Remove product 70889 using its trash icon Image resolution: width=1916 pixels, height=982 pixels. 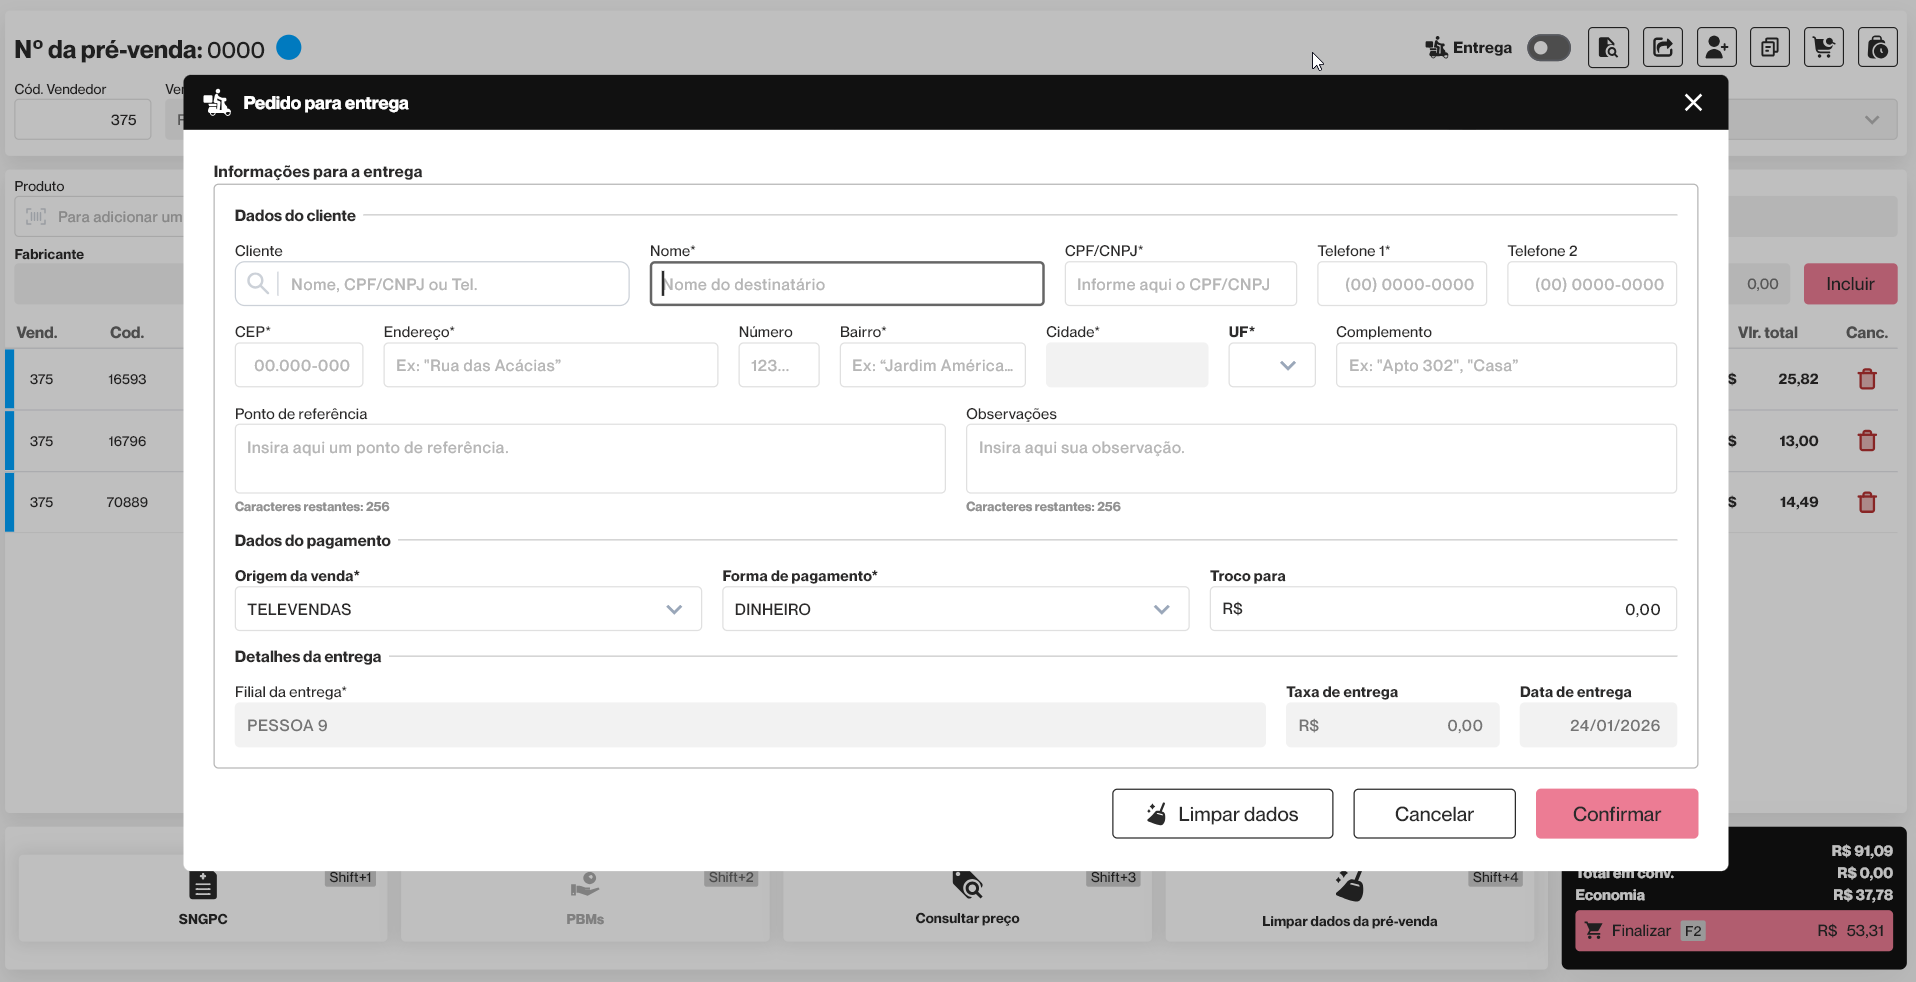point(1866,503)
